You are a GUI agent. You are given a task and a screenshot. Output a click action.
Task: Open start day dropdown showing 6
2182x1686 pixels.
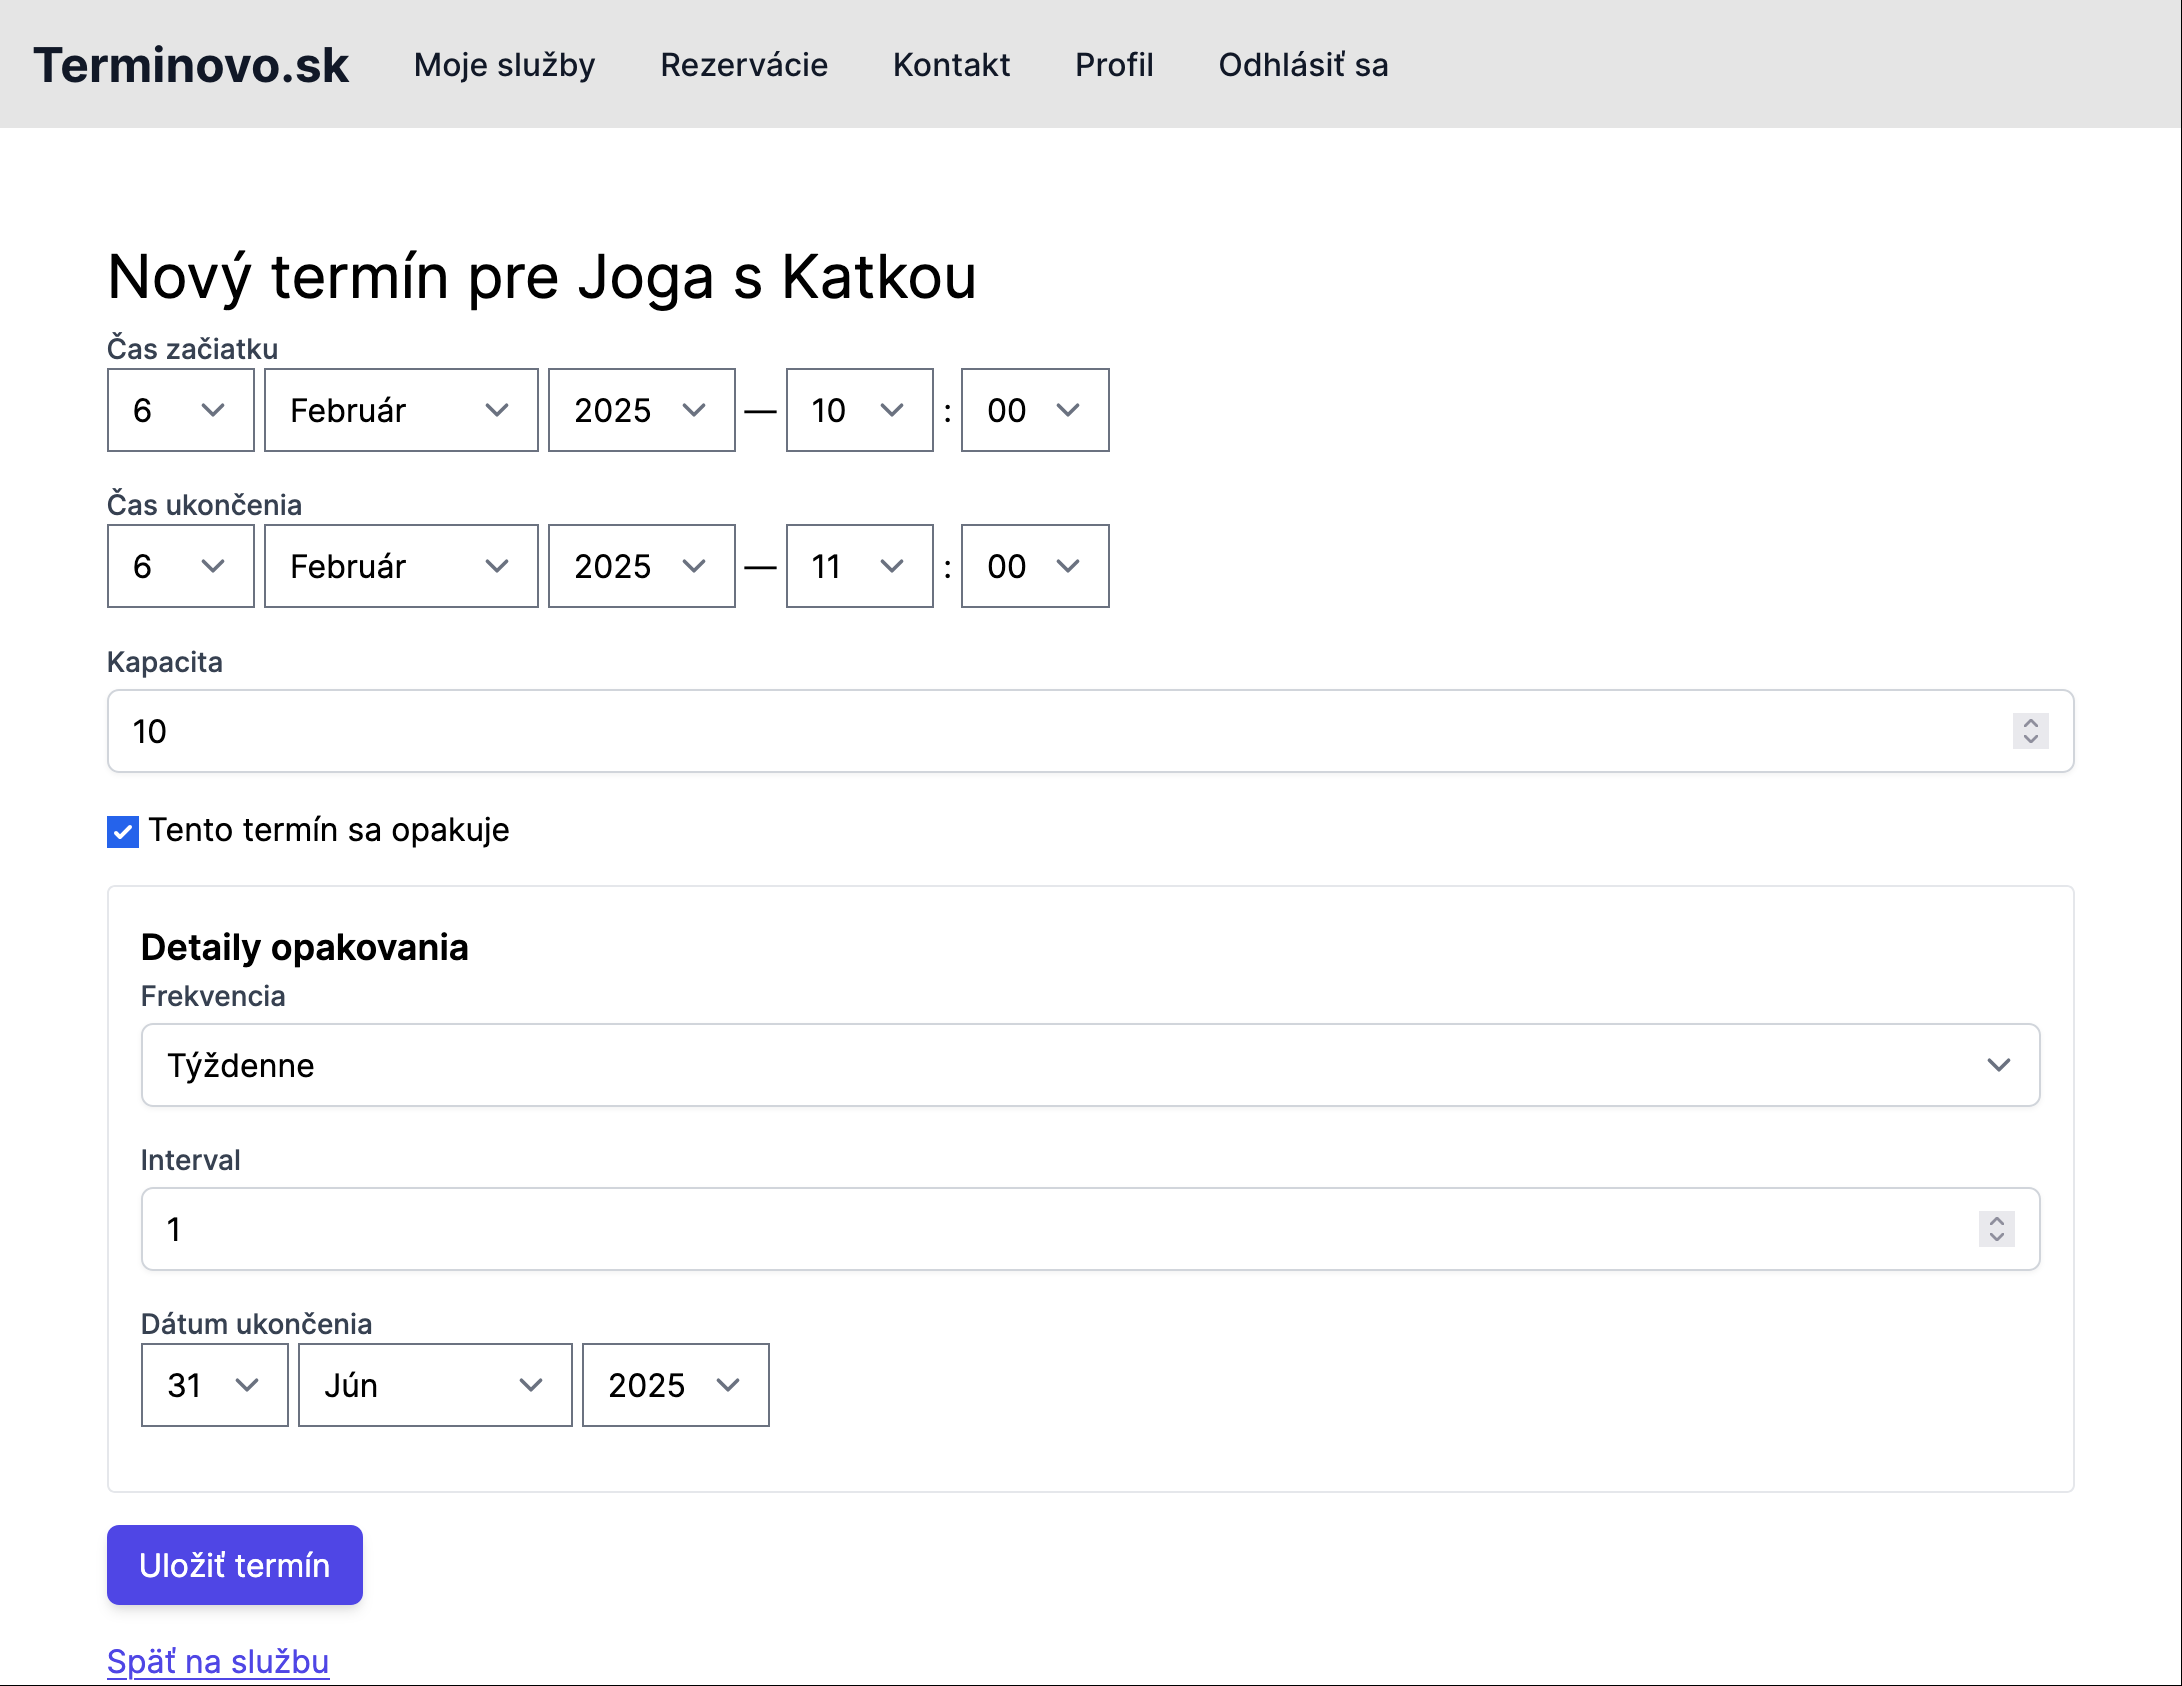point(180,410)
